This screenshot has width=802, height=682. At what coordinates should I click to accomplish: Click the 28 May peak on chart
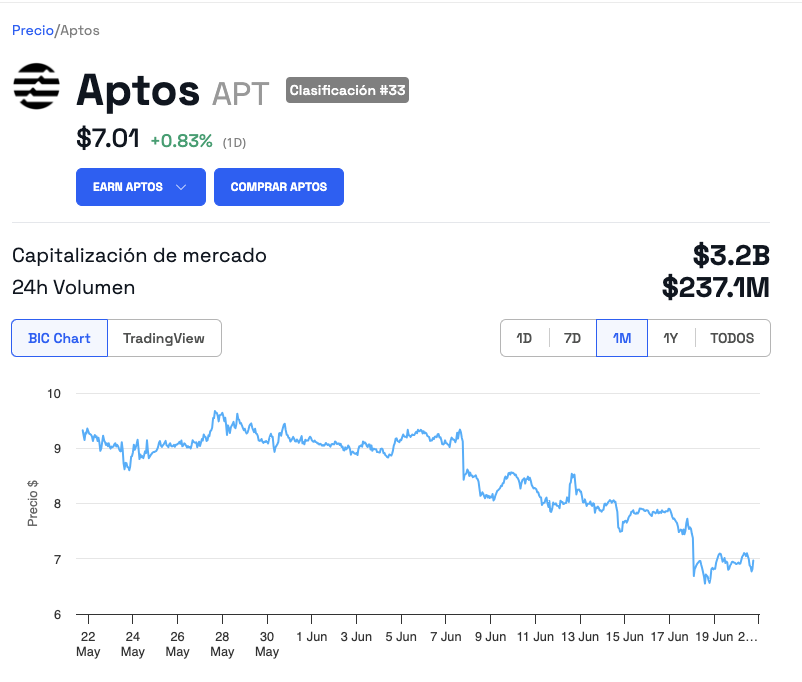215,412
